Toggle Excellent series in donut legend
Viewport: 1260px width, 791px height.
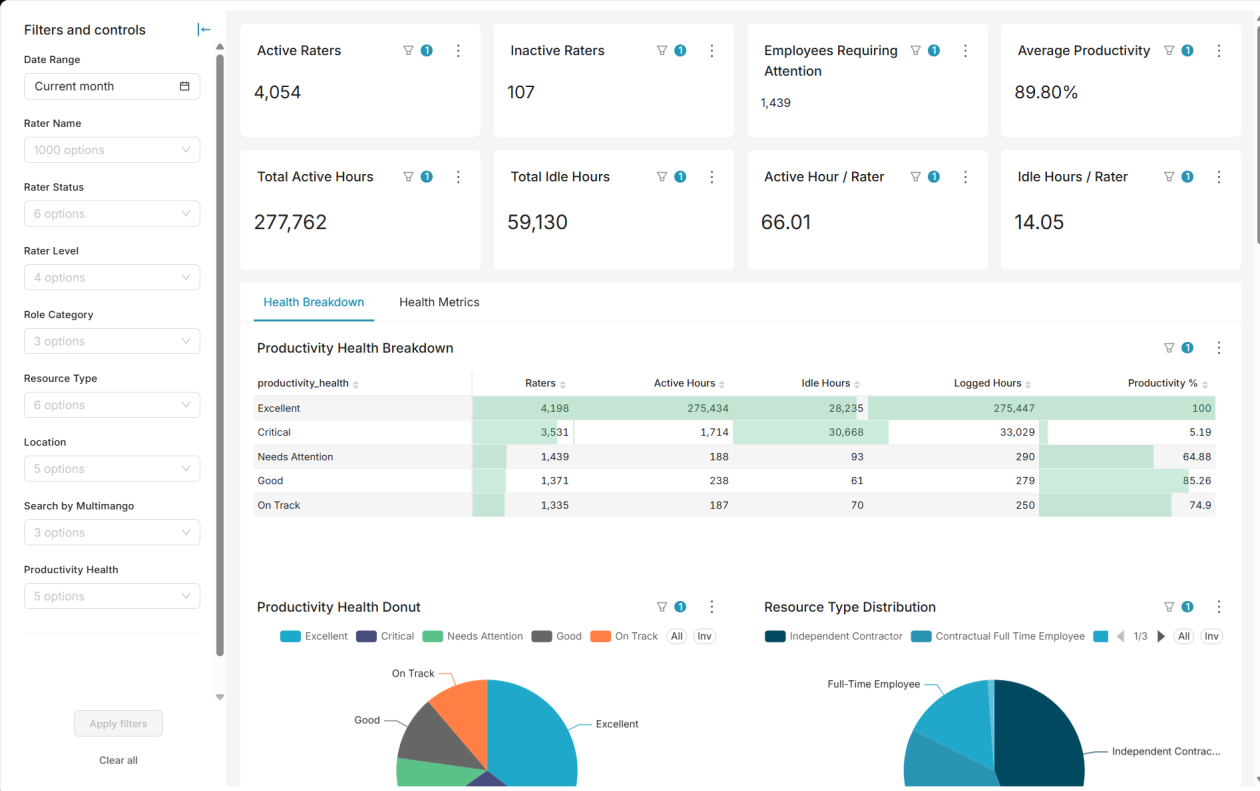point(314,636)
